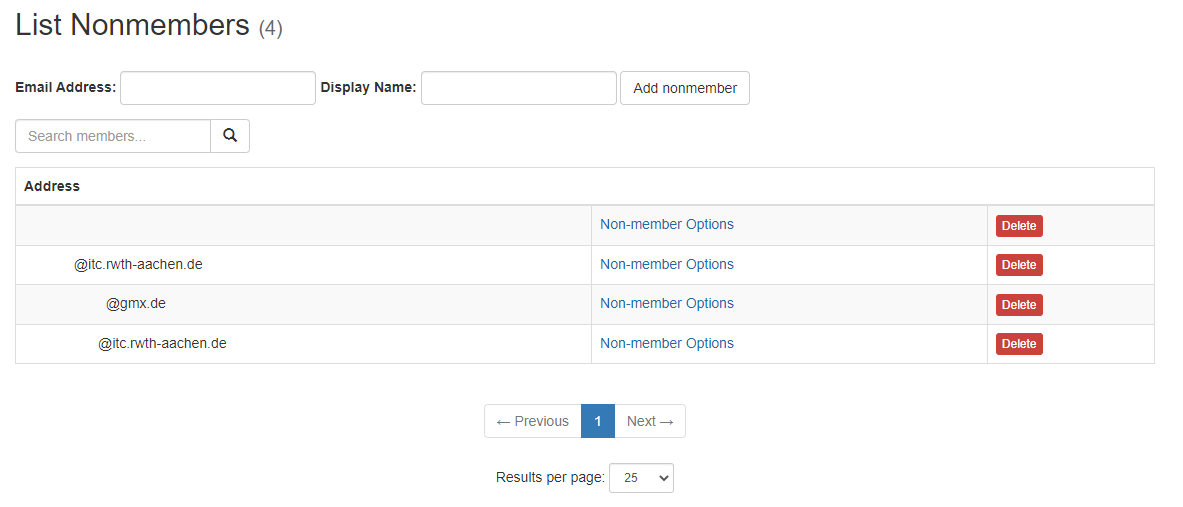The height and width of the screenshot is (507, 1183).
Task: Go to the Next page
Action: (650, 421)
